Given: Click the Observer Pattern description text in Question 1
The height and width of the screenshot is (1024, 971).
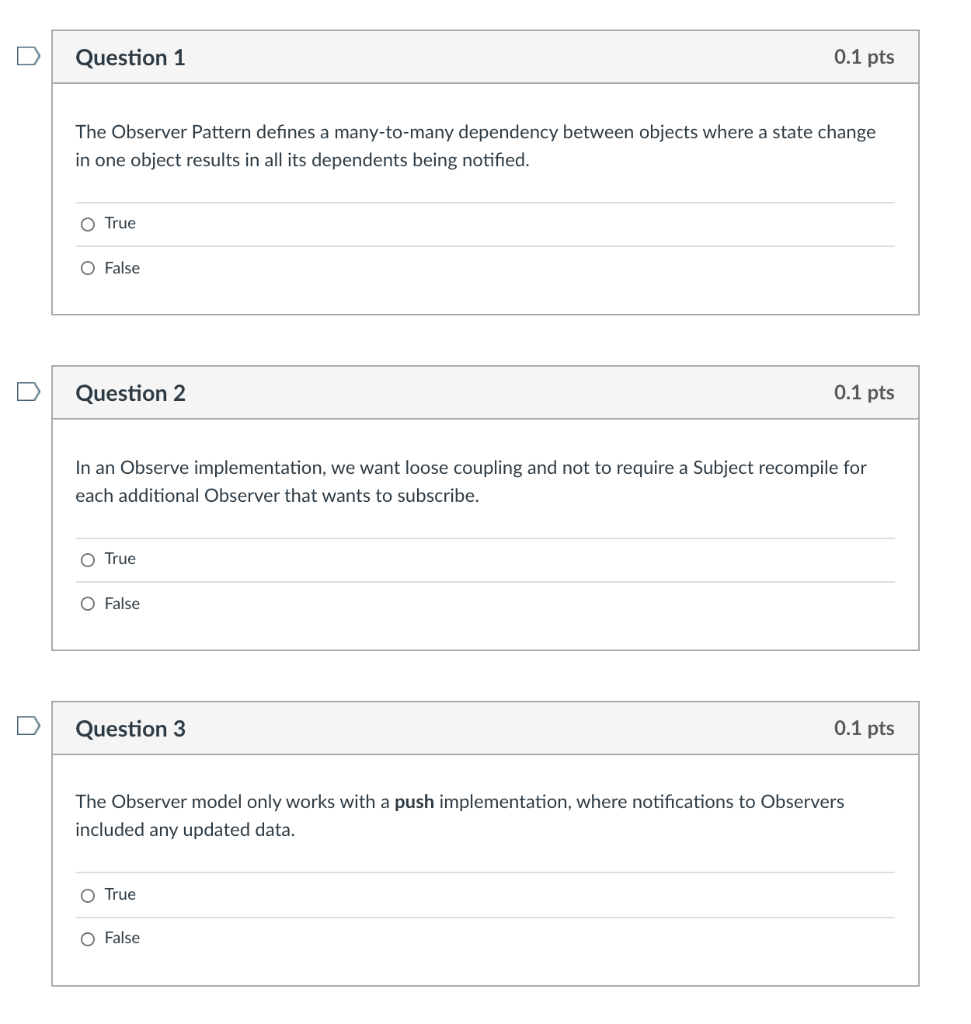Looking at the screenshot, I should point(475,145).
